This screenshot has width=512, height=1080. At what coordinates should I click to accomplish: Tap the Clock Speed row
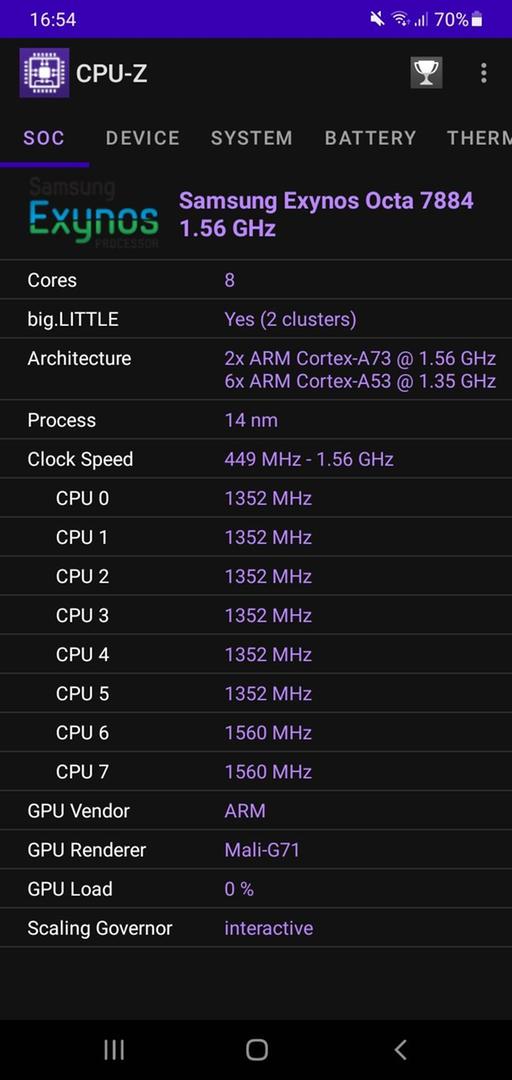click(256, 459)
